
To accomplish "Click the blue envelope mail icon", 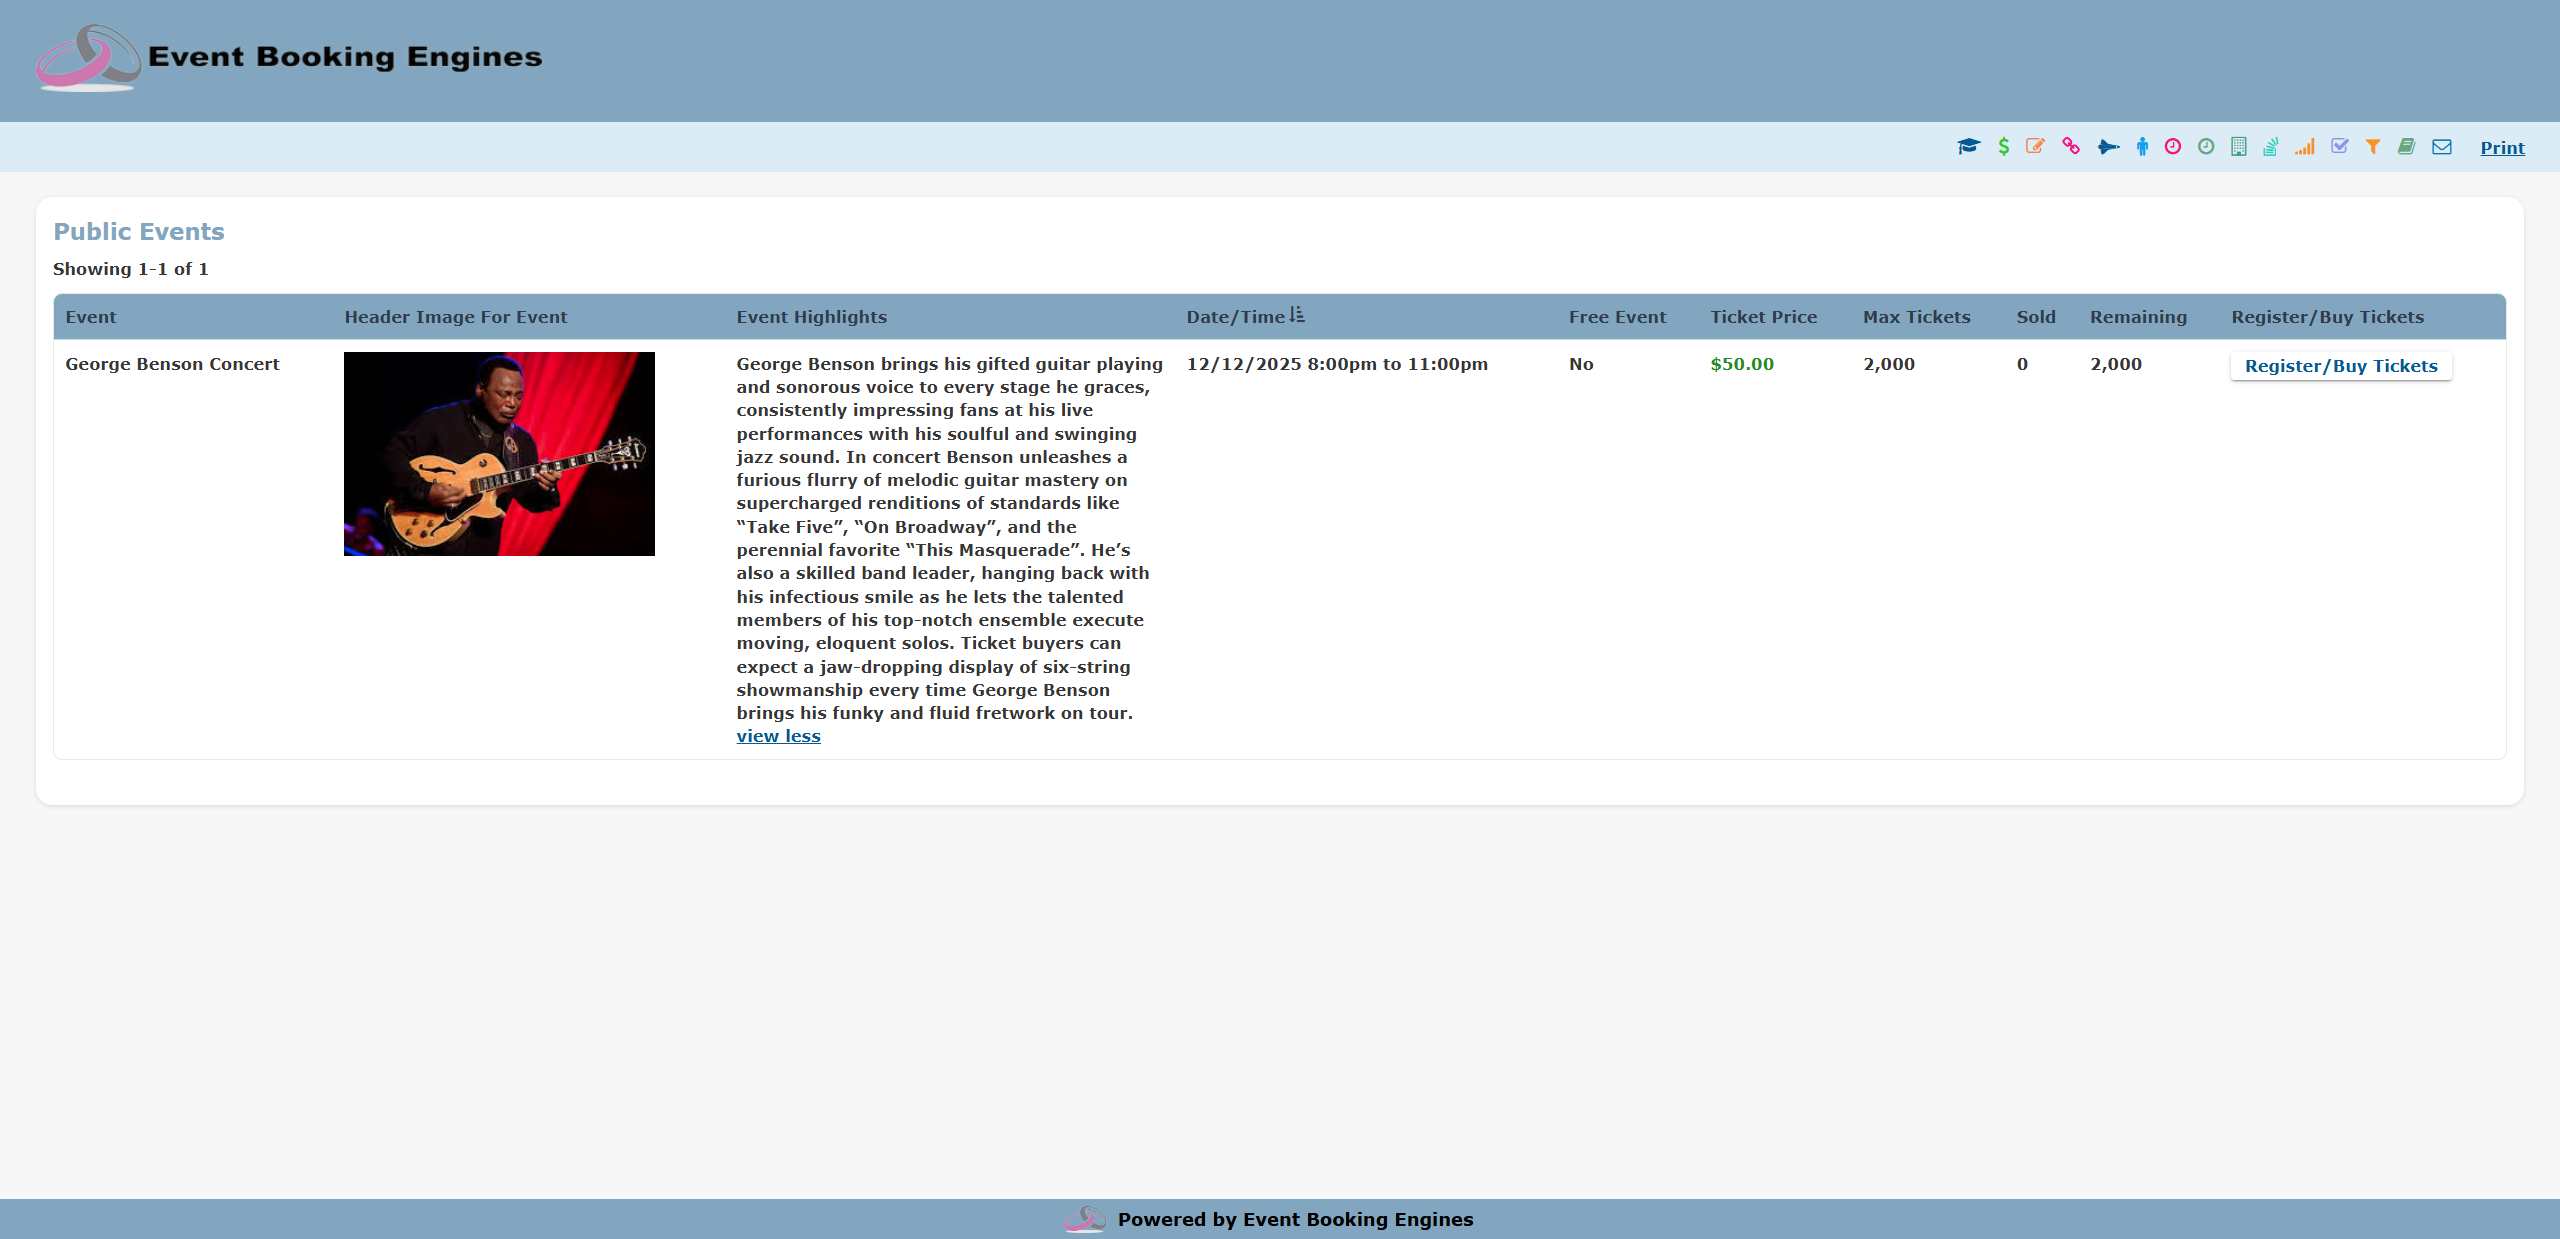I will pyautogui.click(x=2442, y=147).
